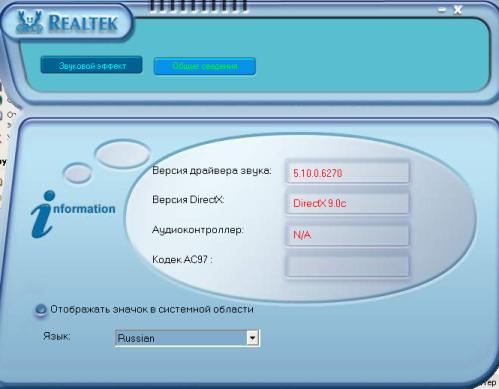The width and height of the screenshot is (499, 389).
Task: Click the Realtek crab logo icon
Action: coord(29,22)
